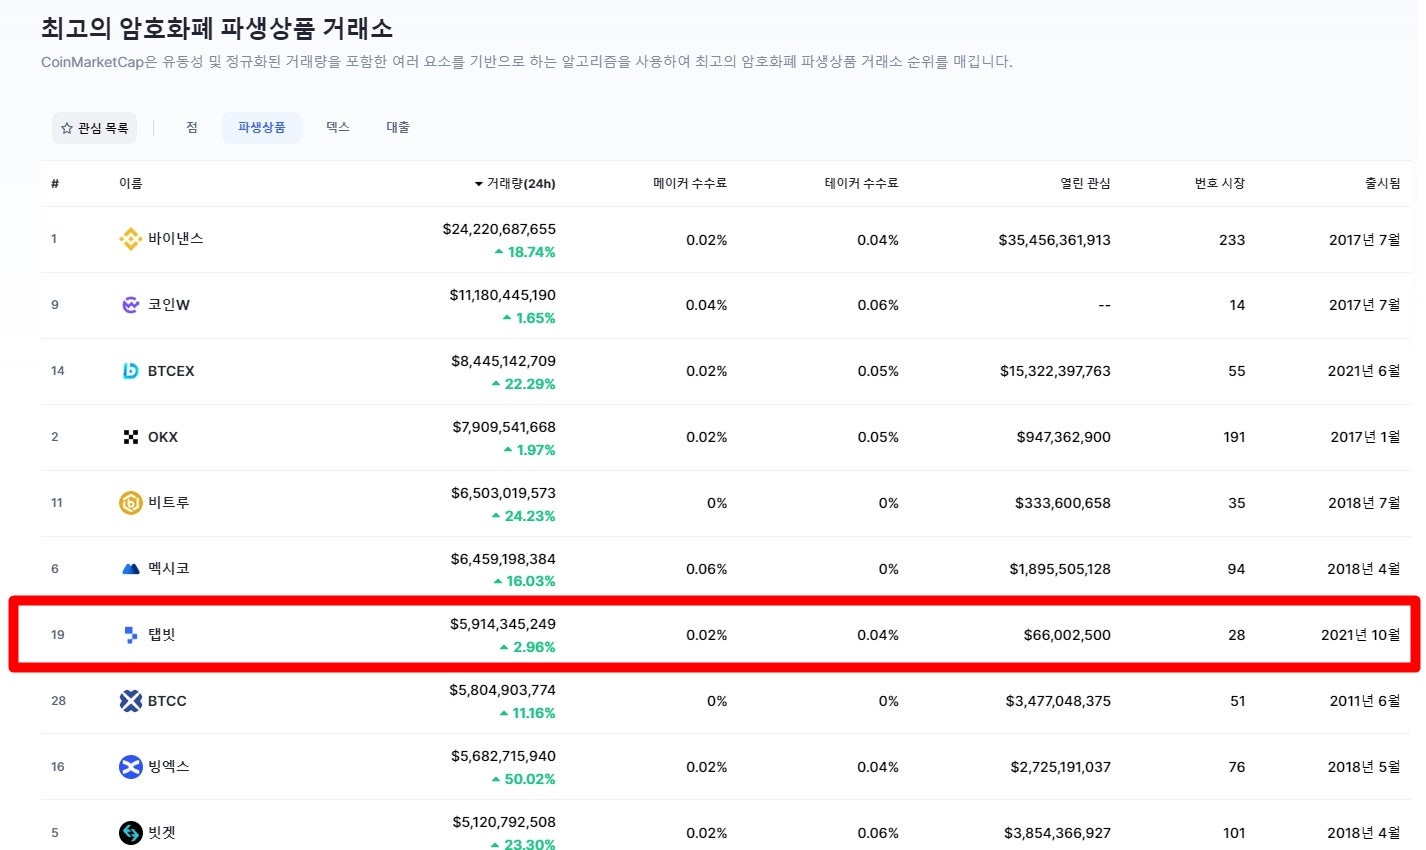Sort table by the # rank column
This screenshot has width=1426, height=850.
(55, 183)
